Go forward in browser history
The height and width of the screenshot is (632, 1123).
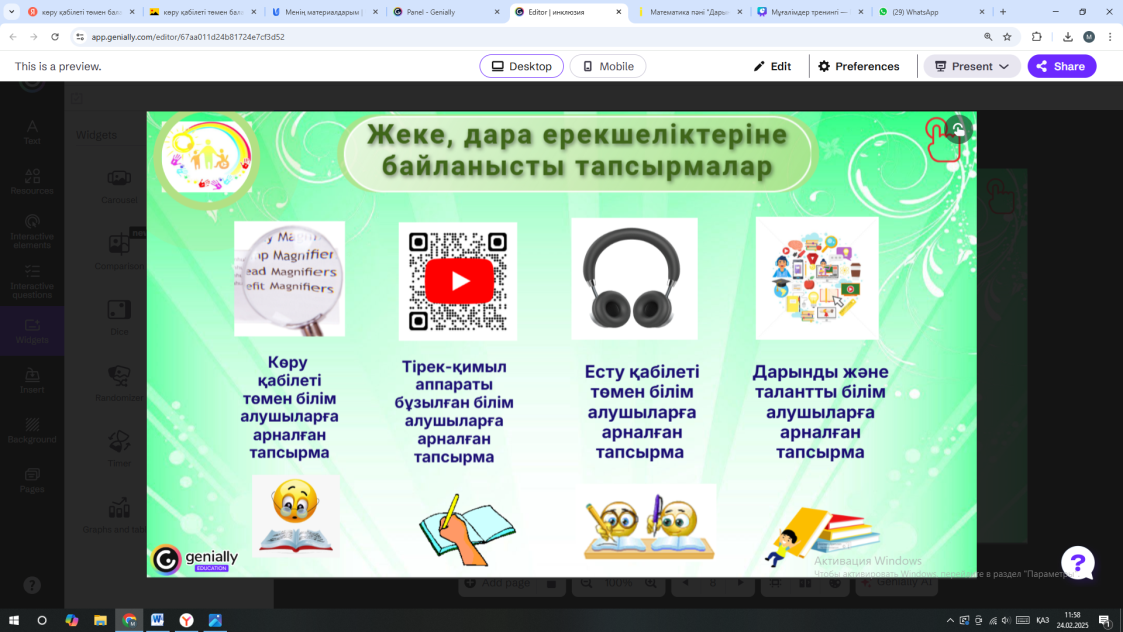click(x=34, y=37)
